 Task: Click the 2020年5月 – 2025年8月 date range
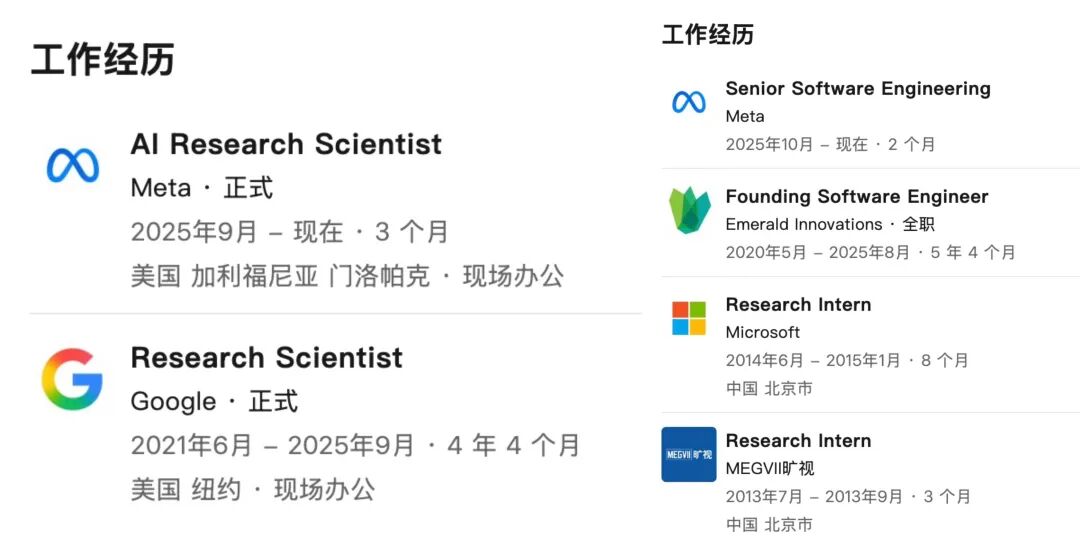click(x=817, y=253)
